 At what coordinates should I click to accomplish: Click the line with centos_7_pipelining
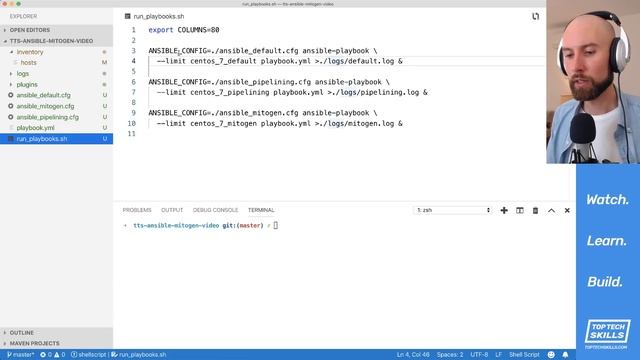pyautogui.click(x=292, y=92)
